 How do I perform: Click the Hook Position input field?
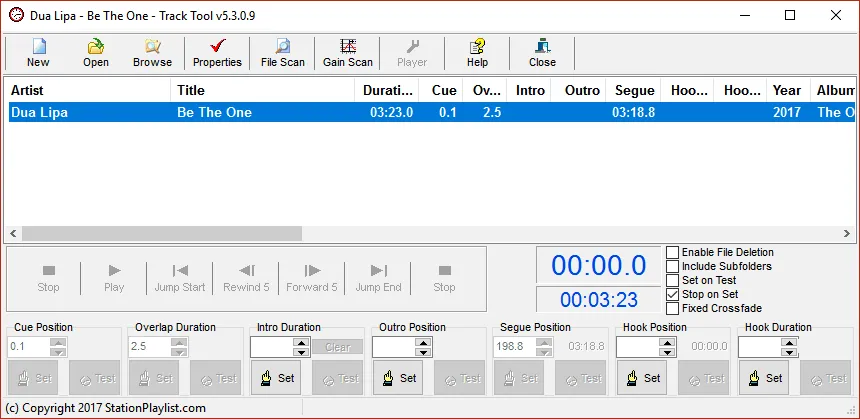[638, 347]
